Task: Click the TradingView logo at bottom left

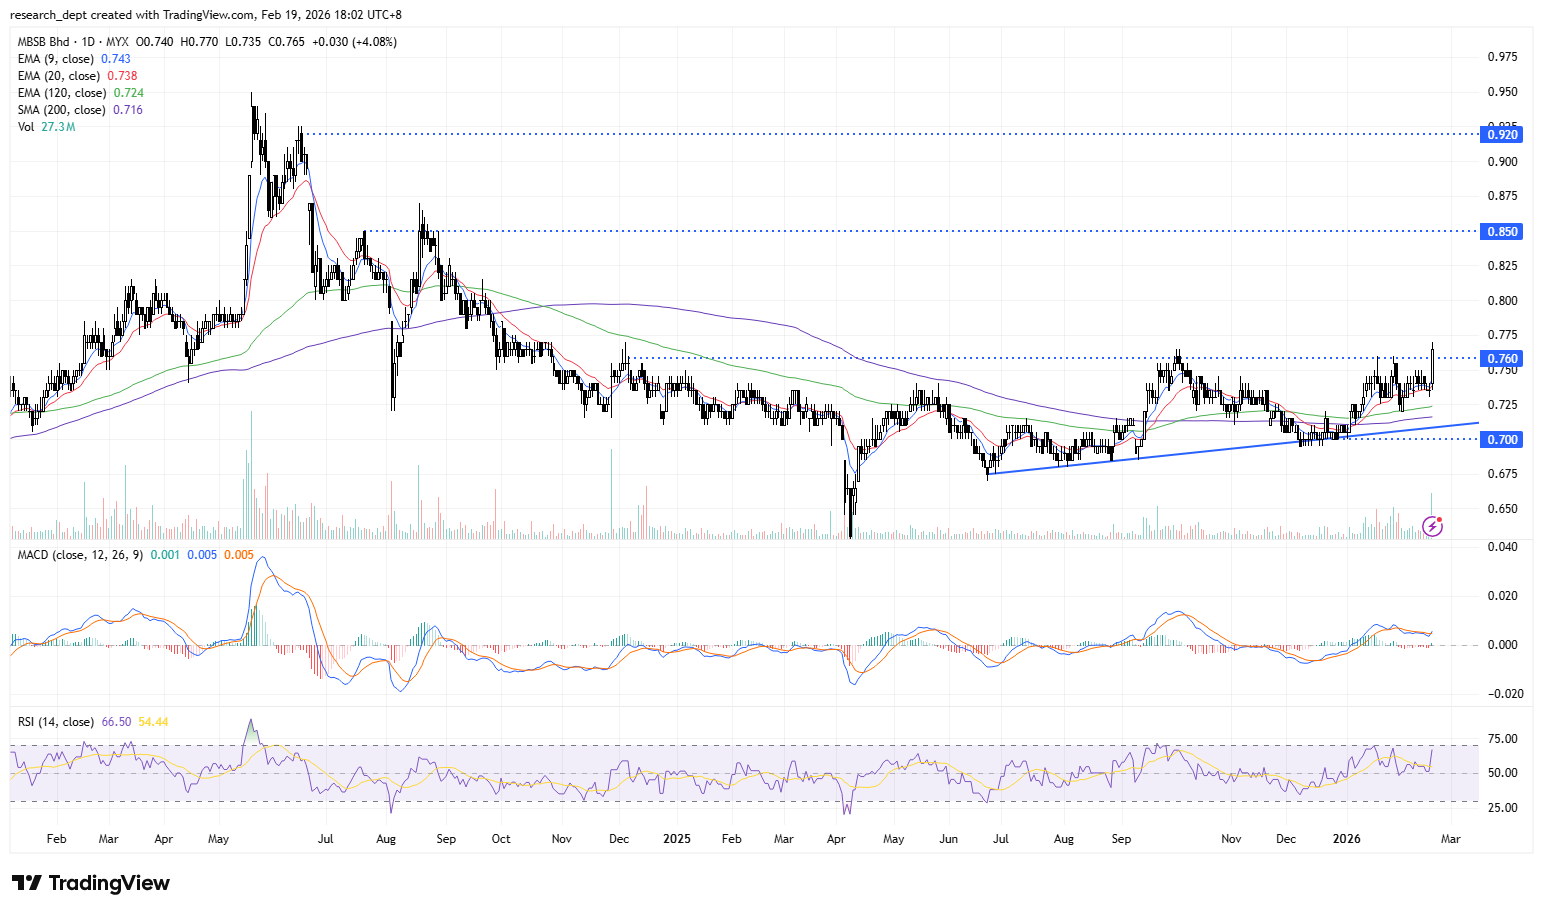Action: (91, 883)
